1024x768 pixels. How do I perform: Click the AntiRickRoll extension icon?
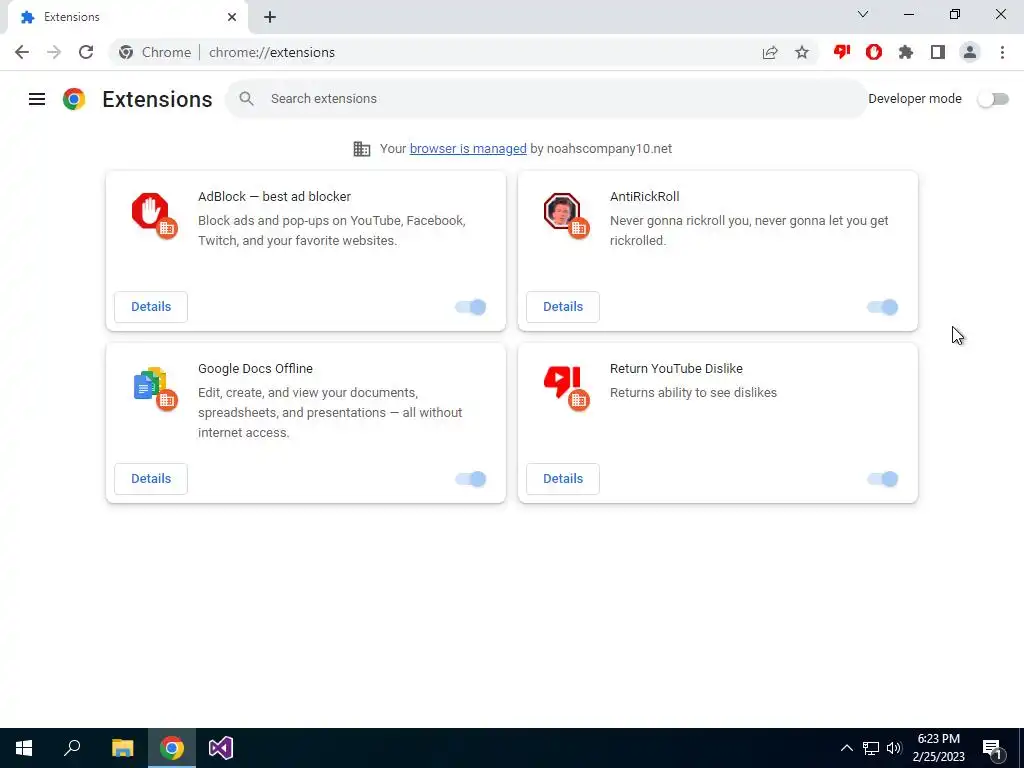pyautogui.click(x=562, y=210)
